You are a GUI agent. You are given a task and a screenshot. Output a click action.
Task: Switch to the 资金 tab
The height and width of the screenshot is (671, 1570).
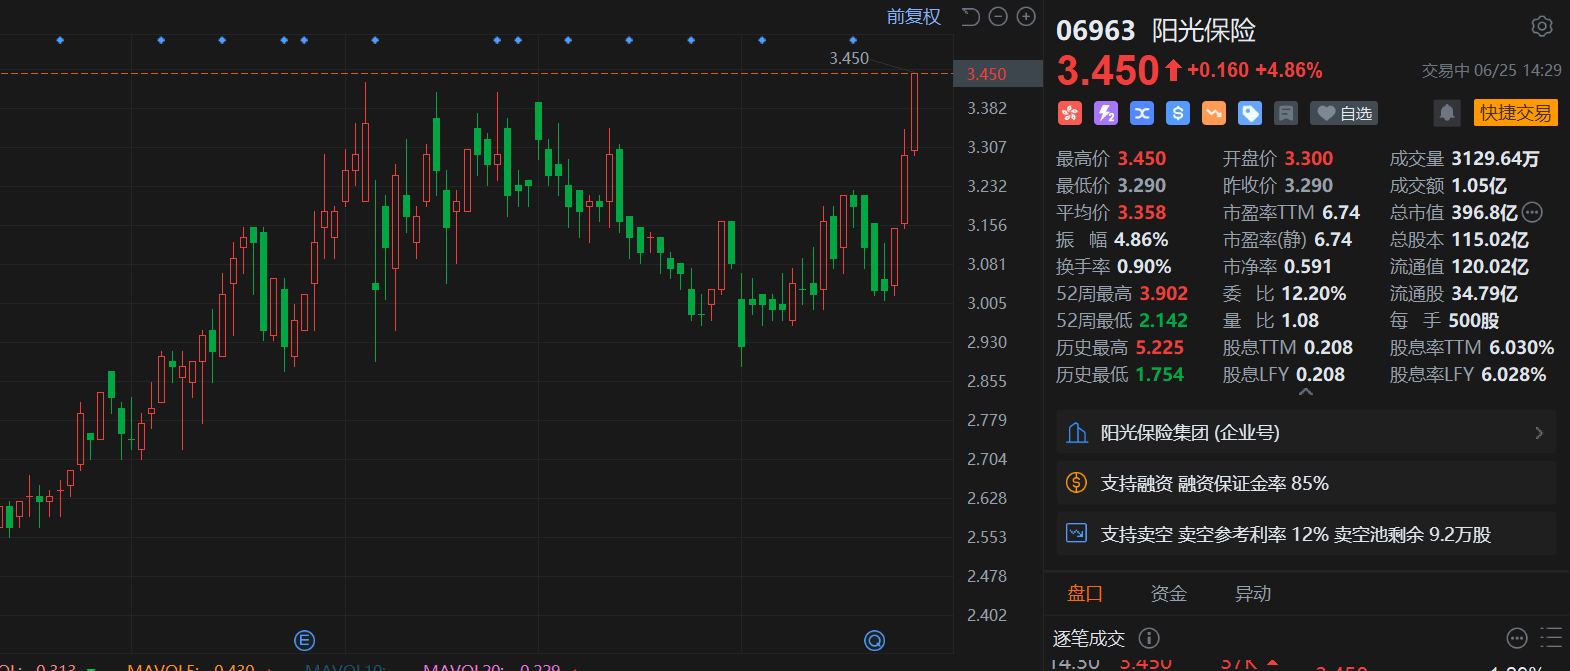[x=1169, y=593]
